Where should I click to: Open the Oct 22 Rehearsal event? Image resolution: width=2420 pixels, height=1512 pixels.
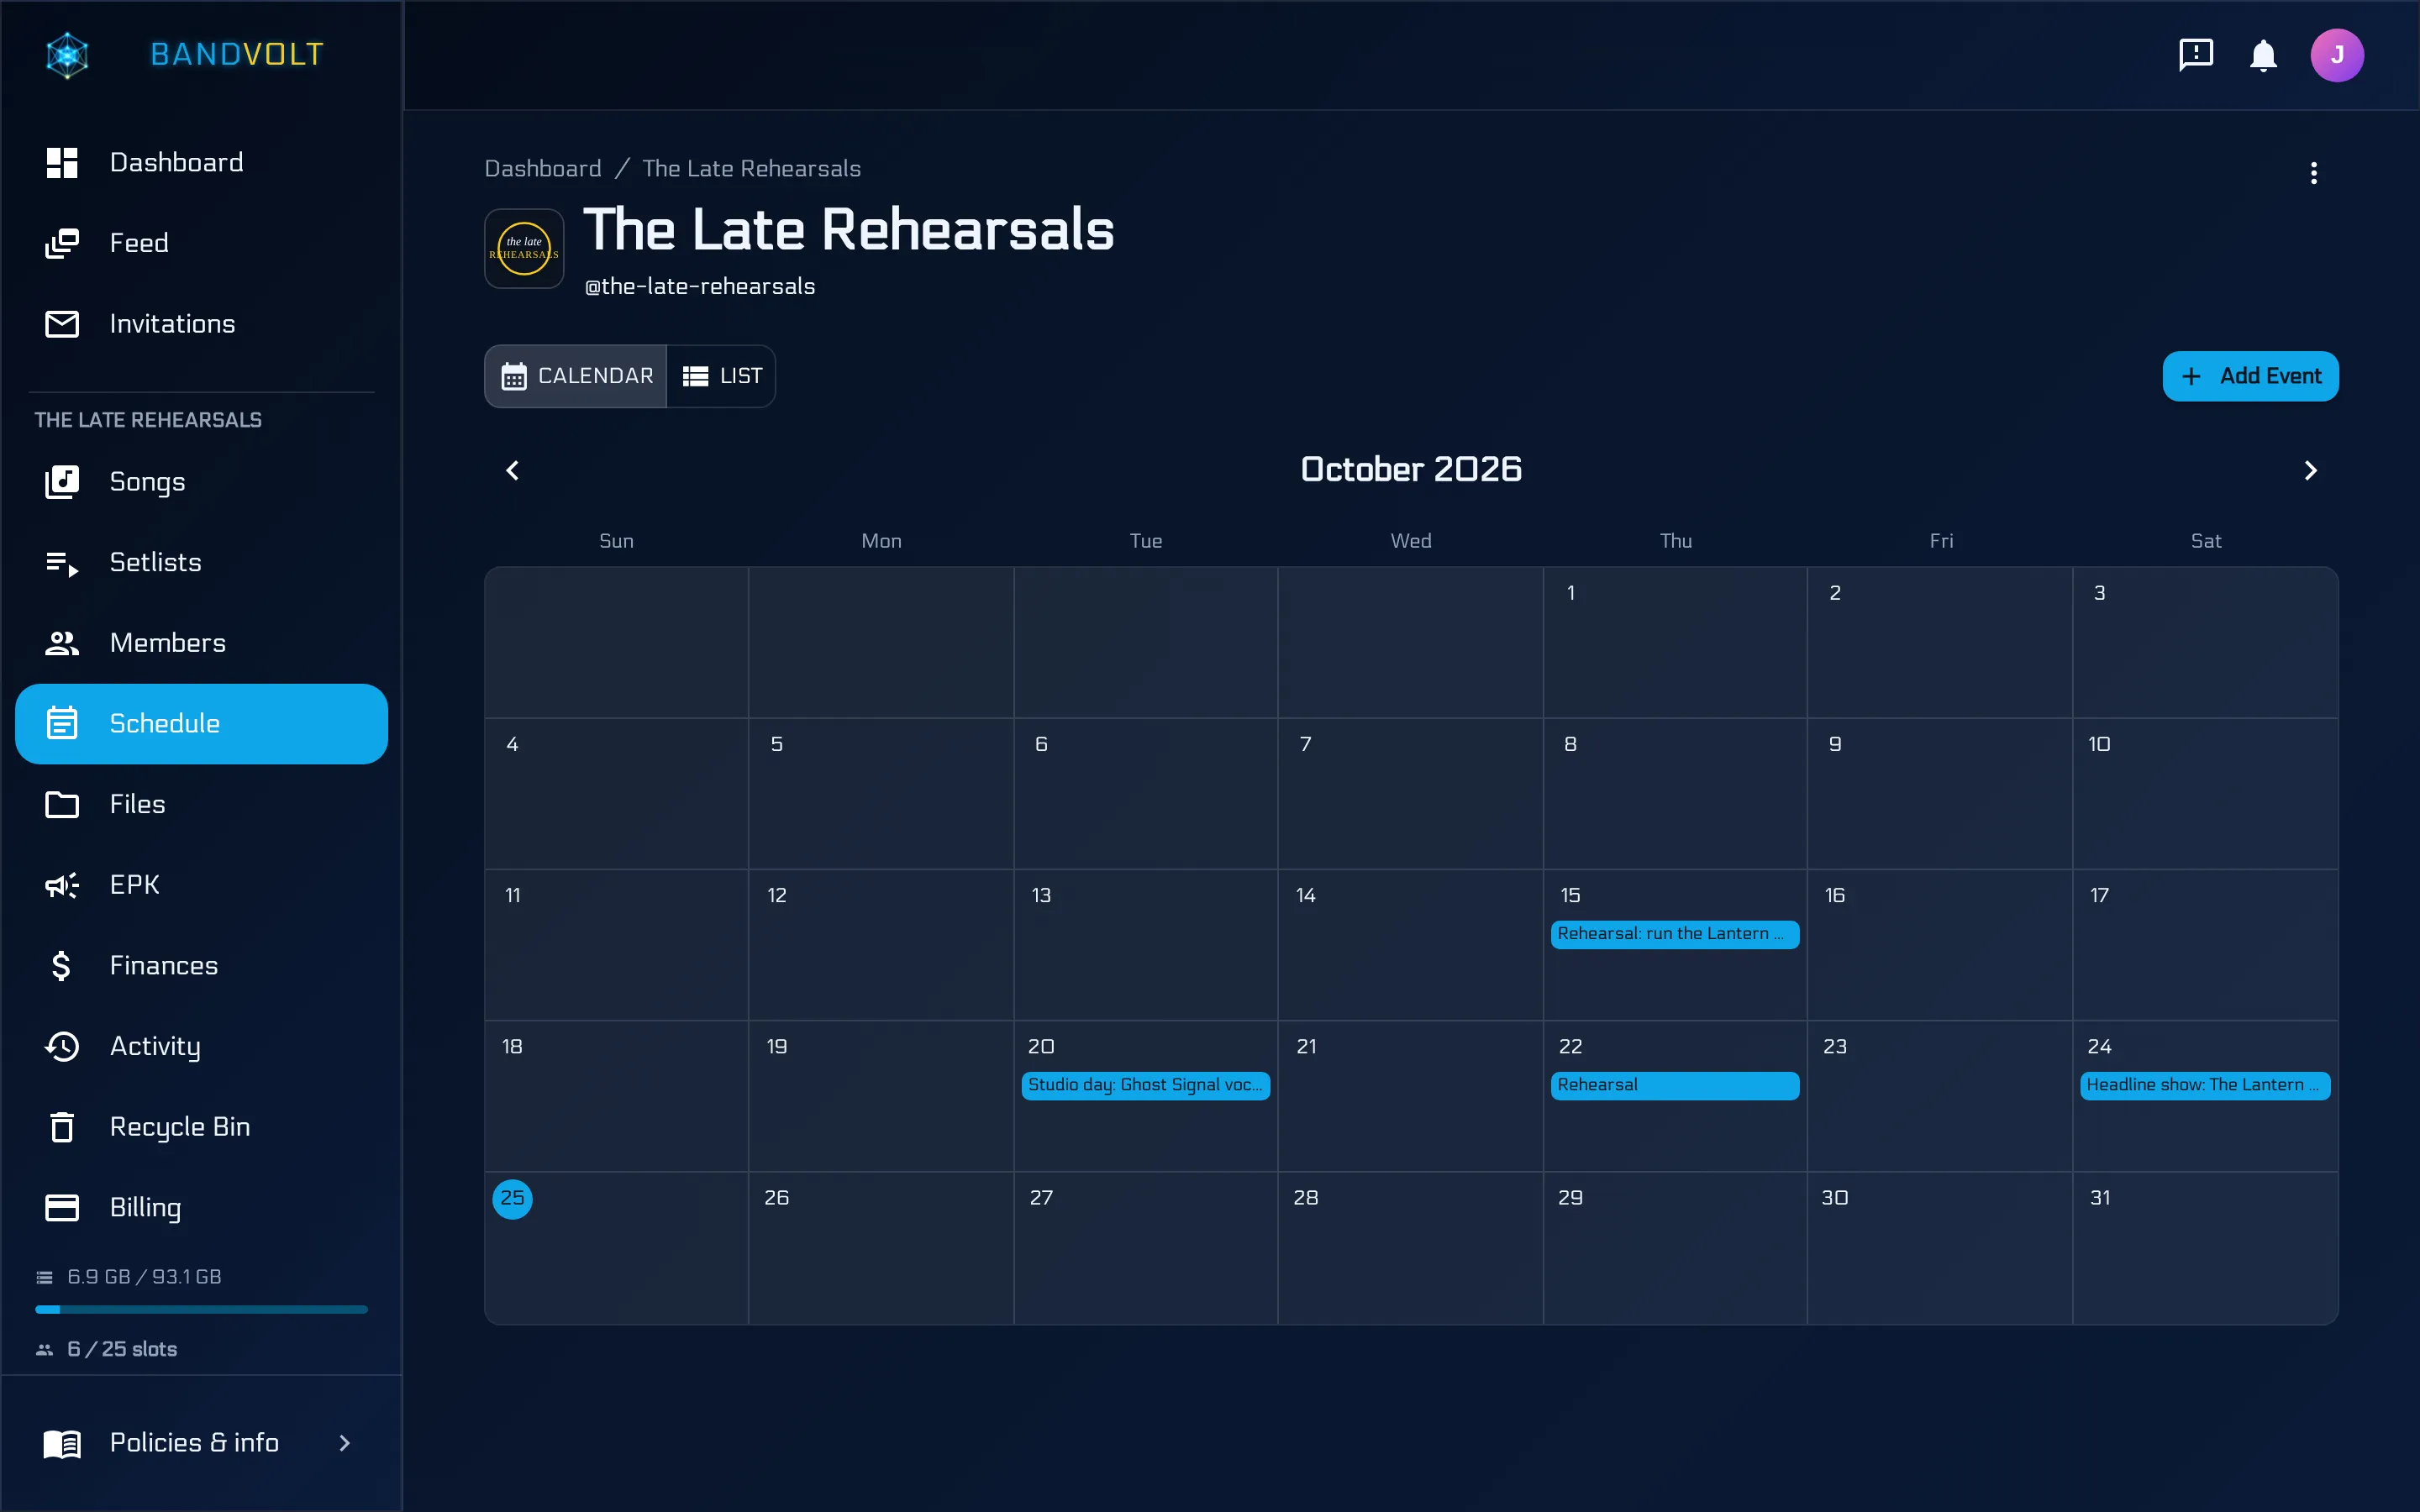pyautogui.click(x=1674, y=1085)
